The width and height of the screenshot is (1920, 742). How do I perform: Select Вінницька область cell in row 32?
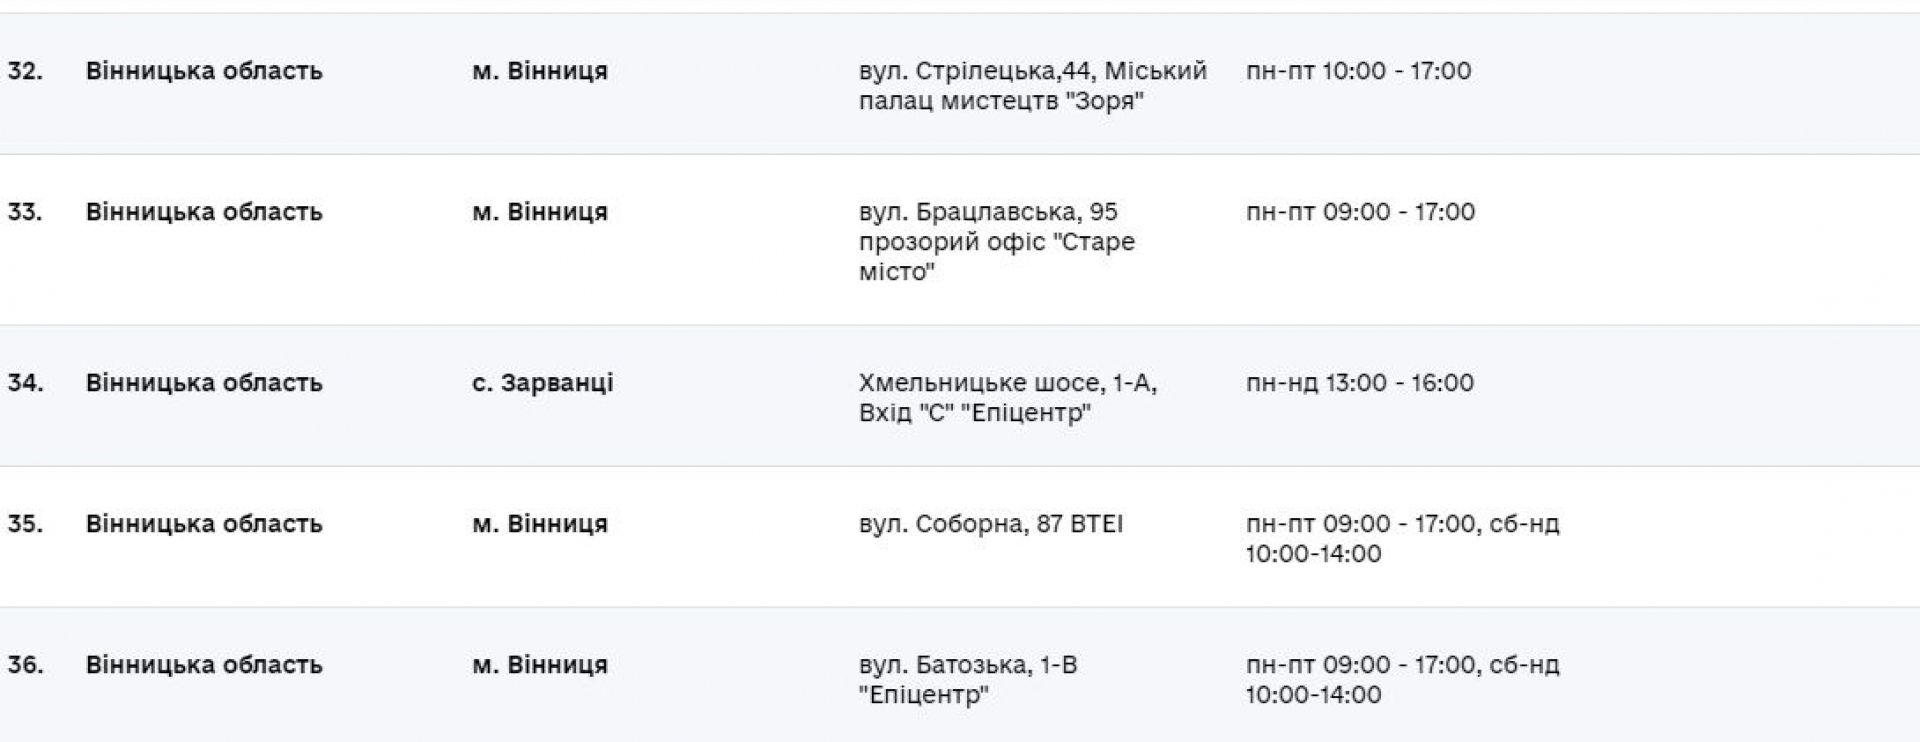pyautogui.click(x=204, y=71)
